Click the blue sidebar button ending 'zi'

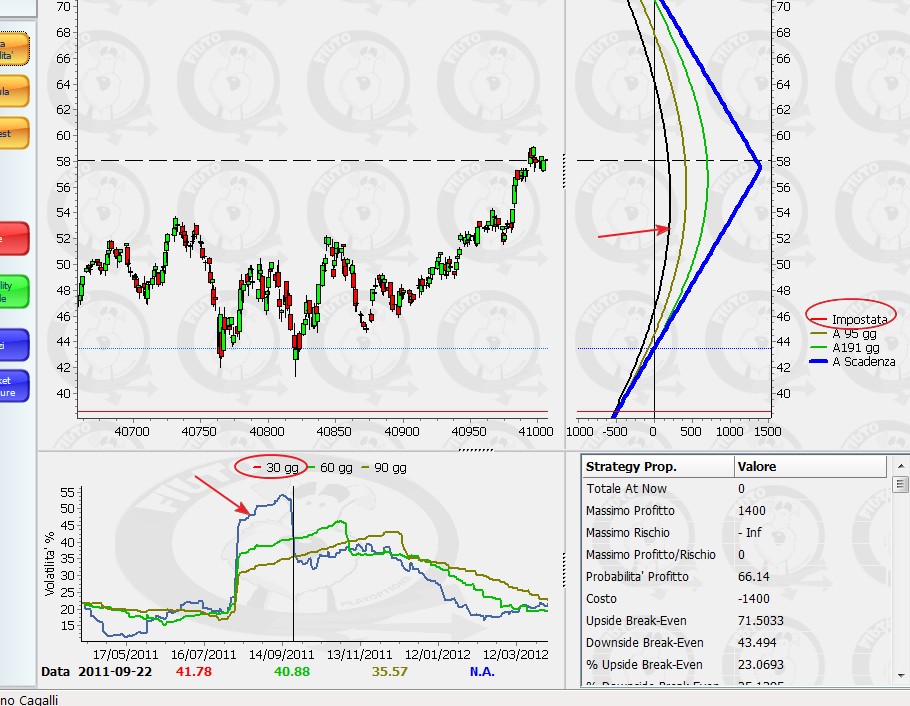13,345
